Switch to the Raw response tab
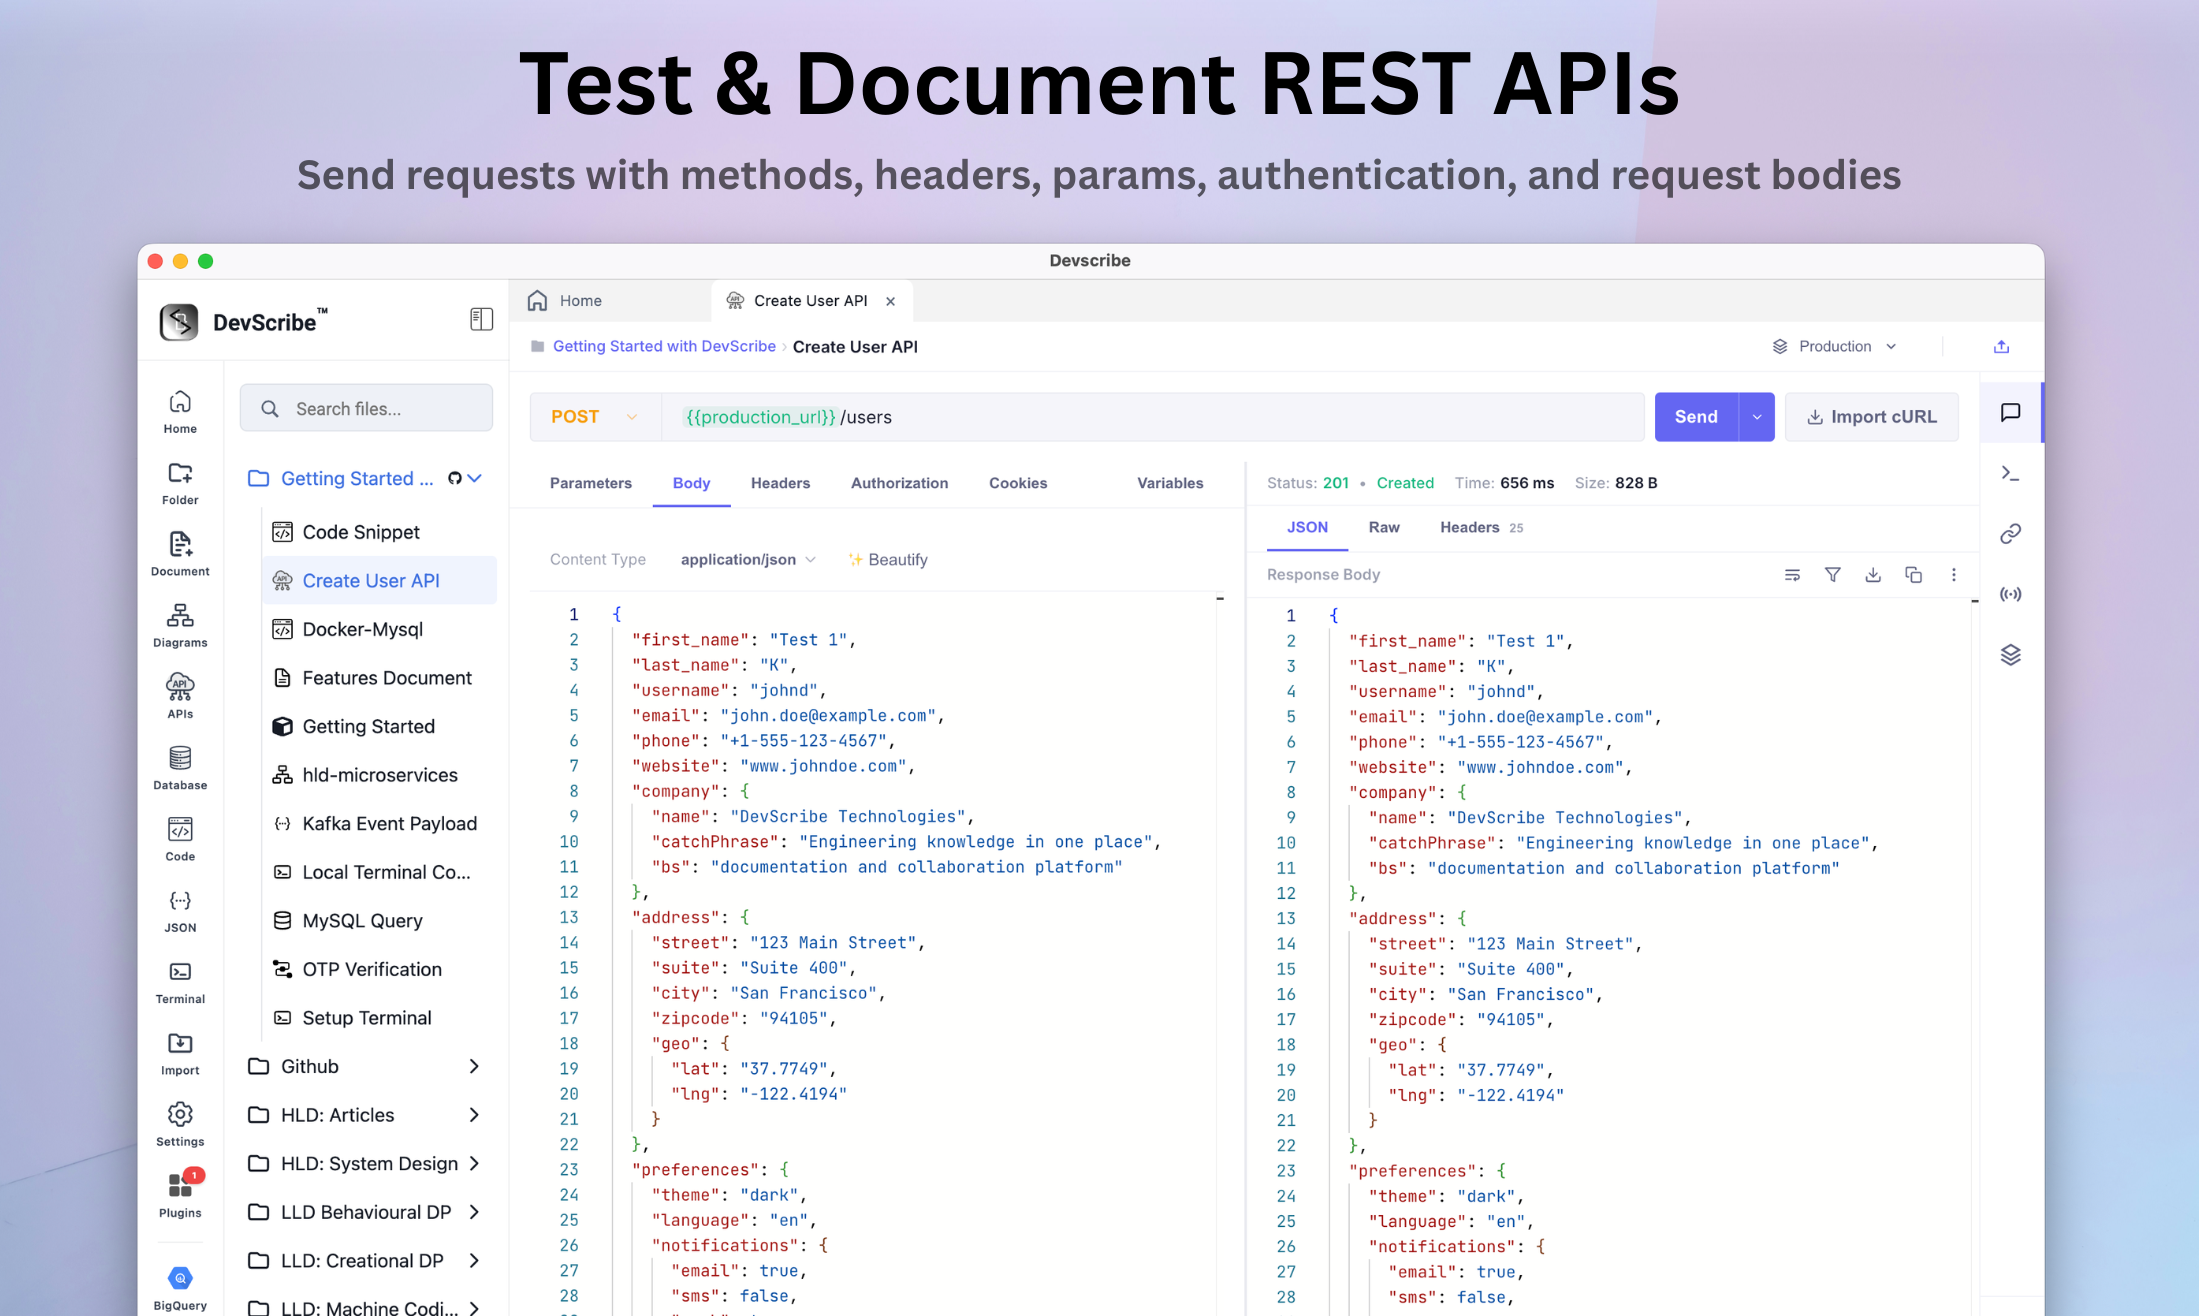2199x1316 pixels. [1383, 527]
